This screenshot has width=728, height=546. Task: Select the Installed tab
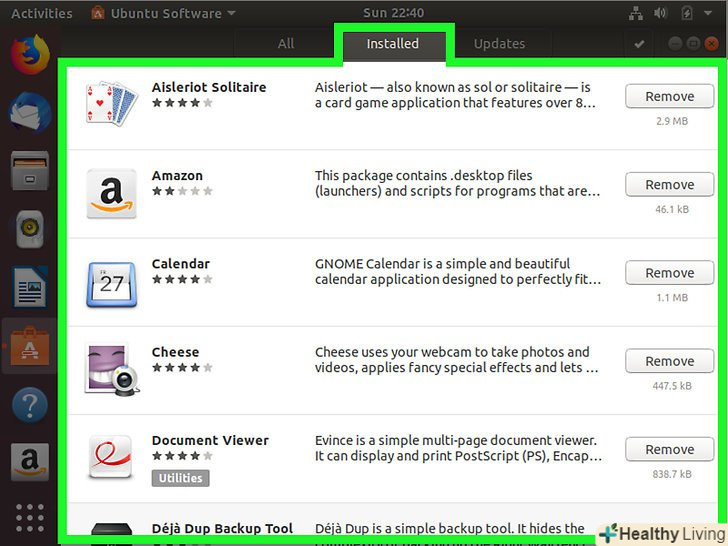pyautogui.click(x=393, y=44)
